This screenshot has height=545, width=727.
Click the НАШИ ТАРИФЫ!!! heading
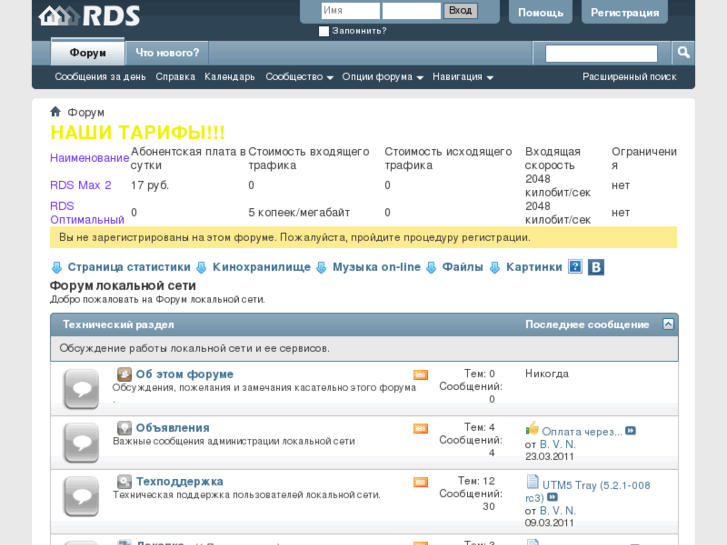point(138,133)
